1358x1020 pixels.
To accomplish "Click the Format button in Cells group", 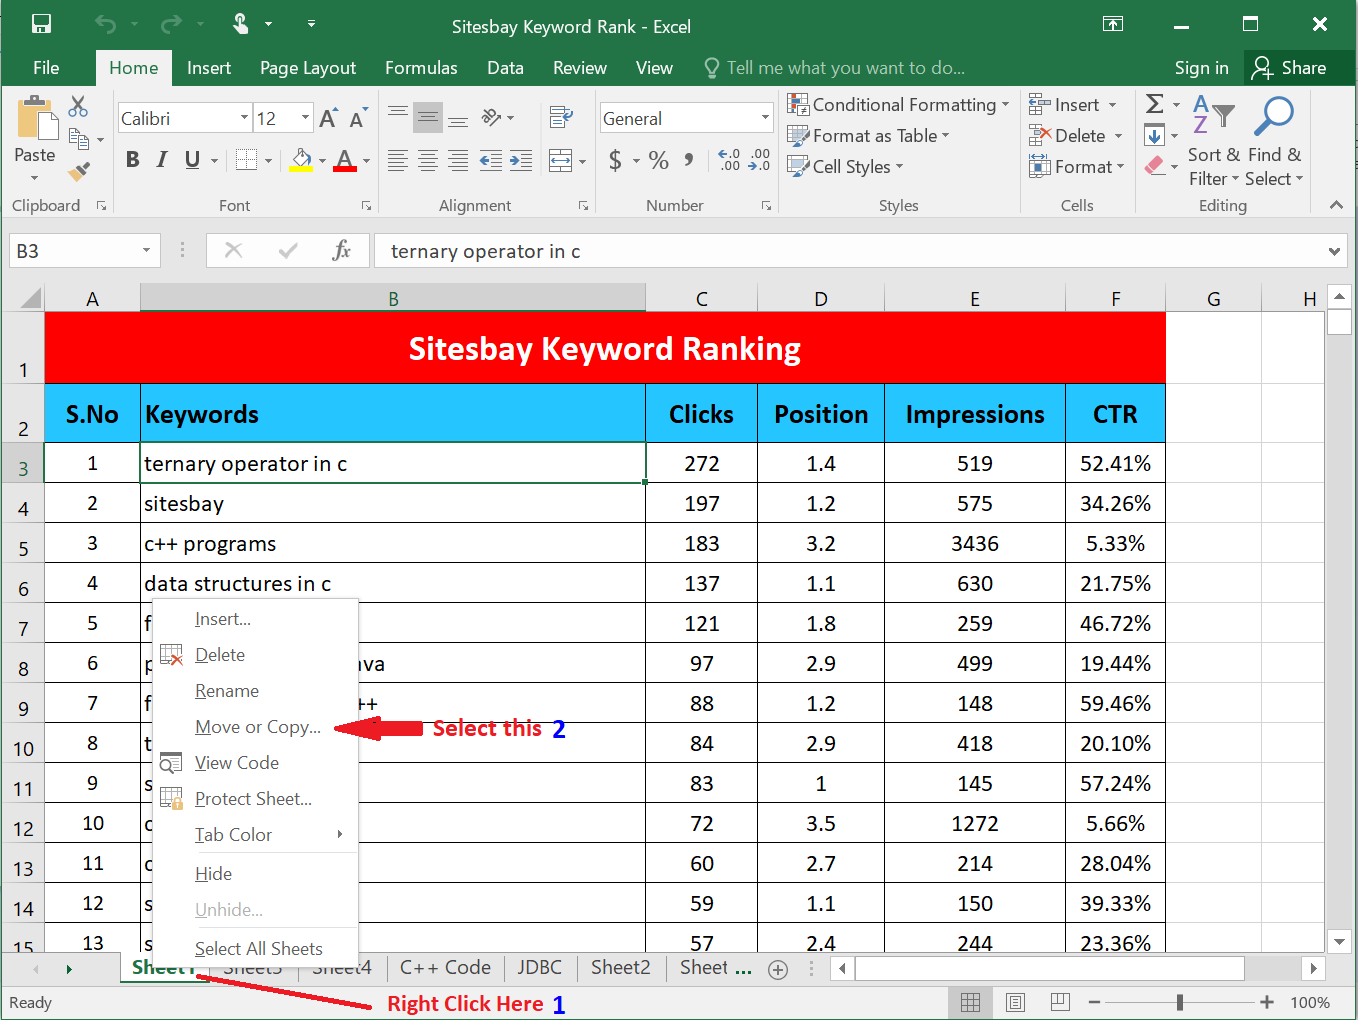I will pos(1077,167).
